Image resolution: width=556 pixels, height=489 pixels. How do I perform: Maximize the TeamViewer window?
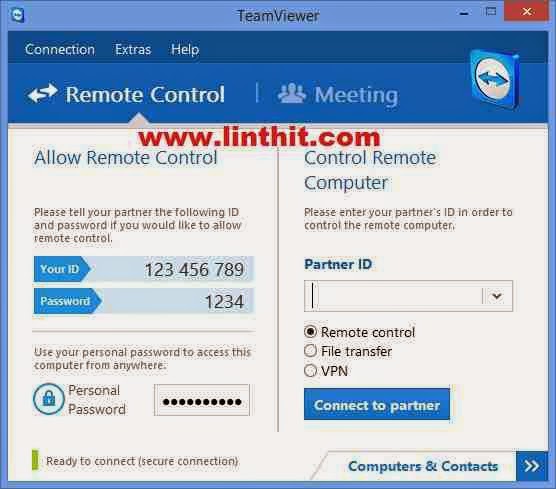[x=490, y=12]
